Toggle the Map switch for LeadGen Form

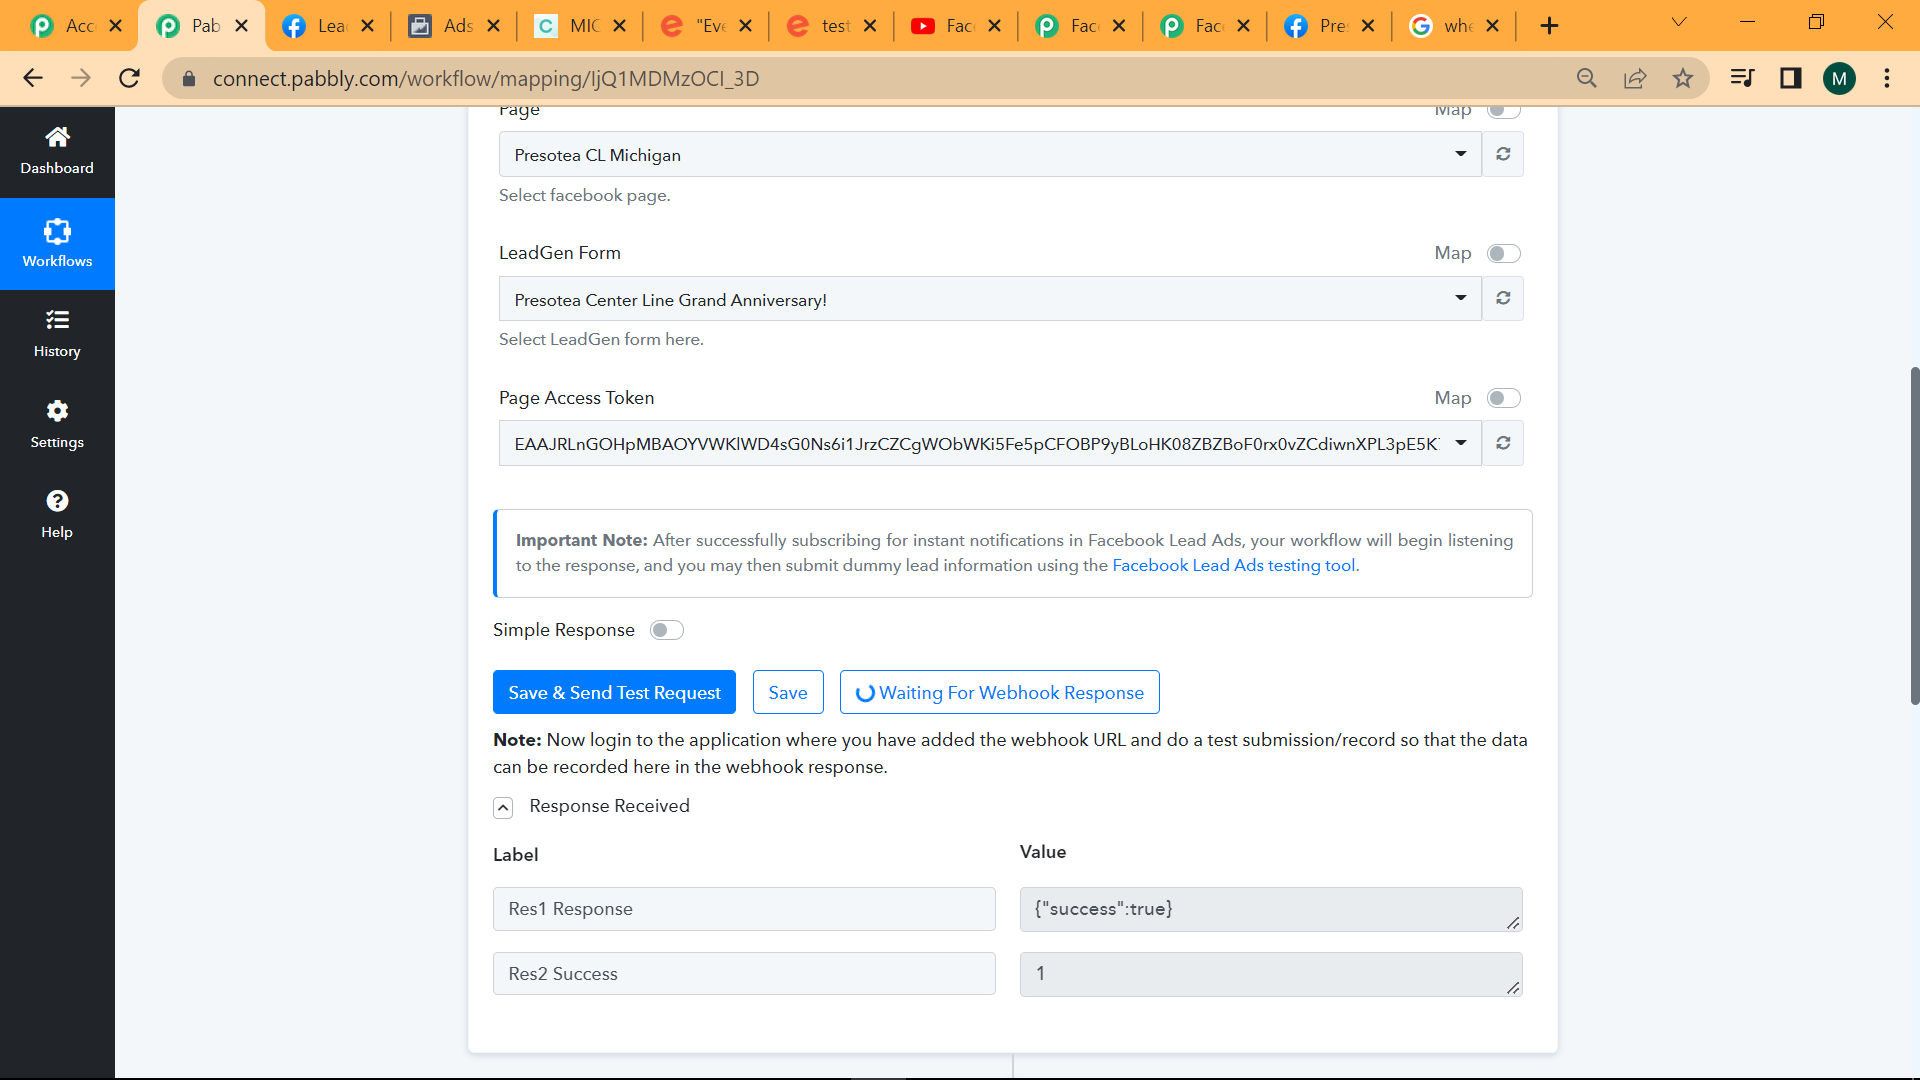point(1503,253)
